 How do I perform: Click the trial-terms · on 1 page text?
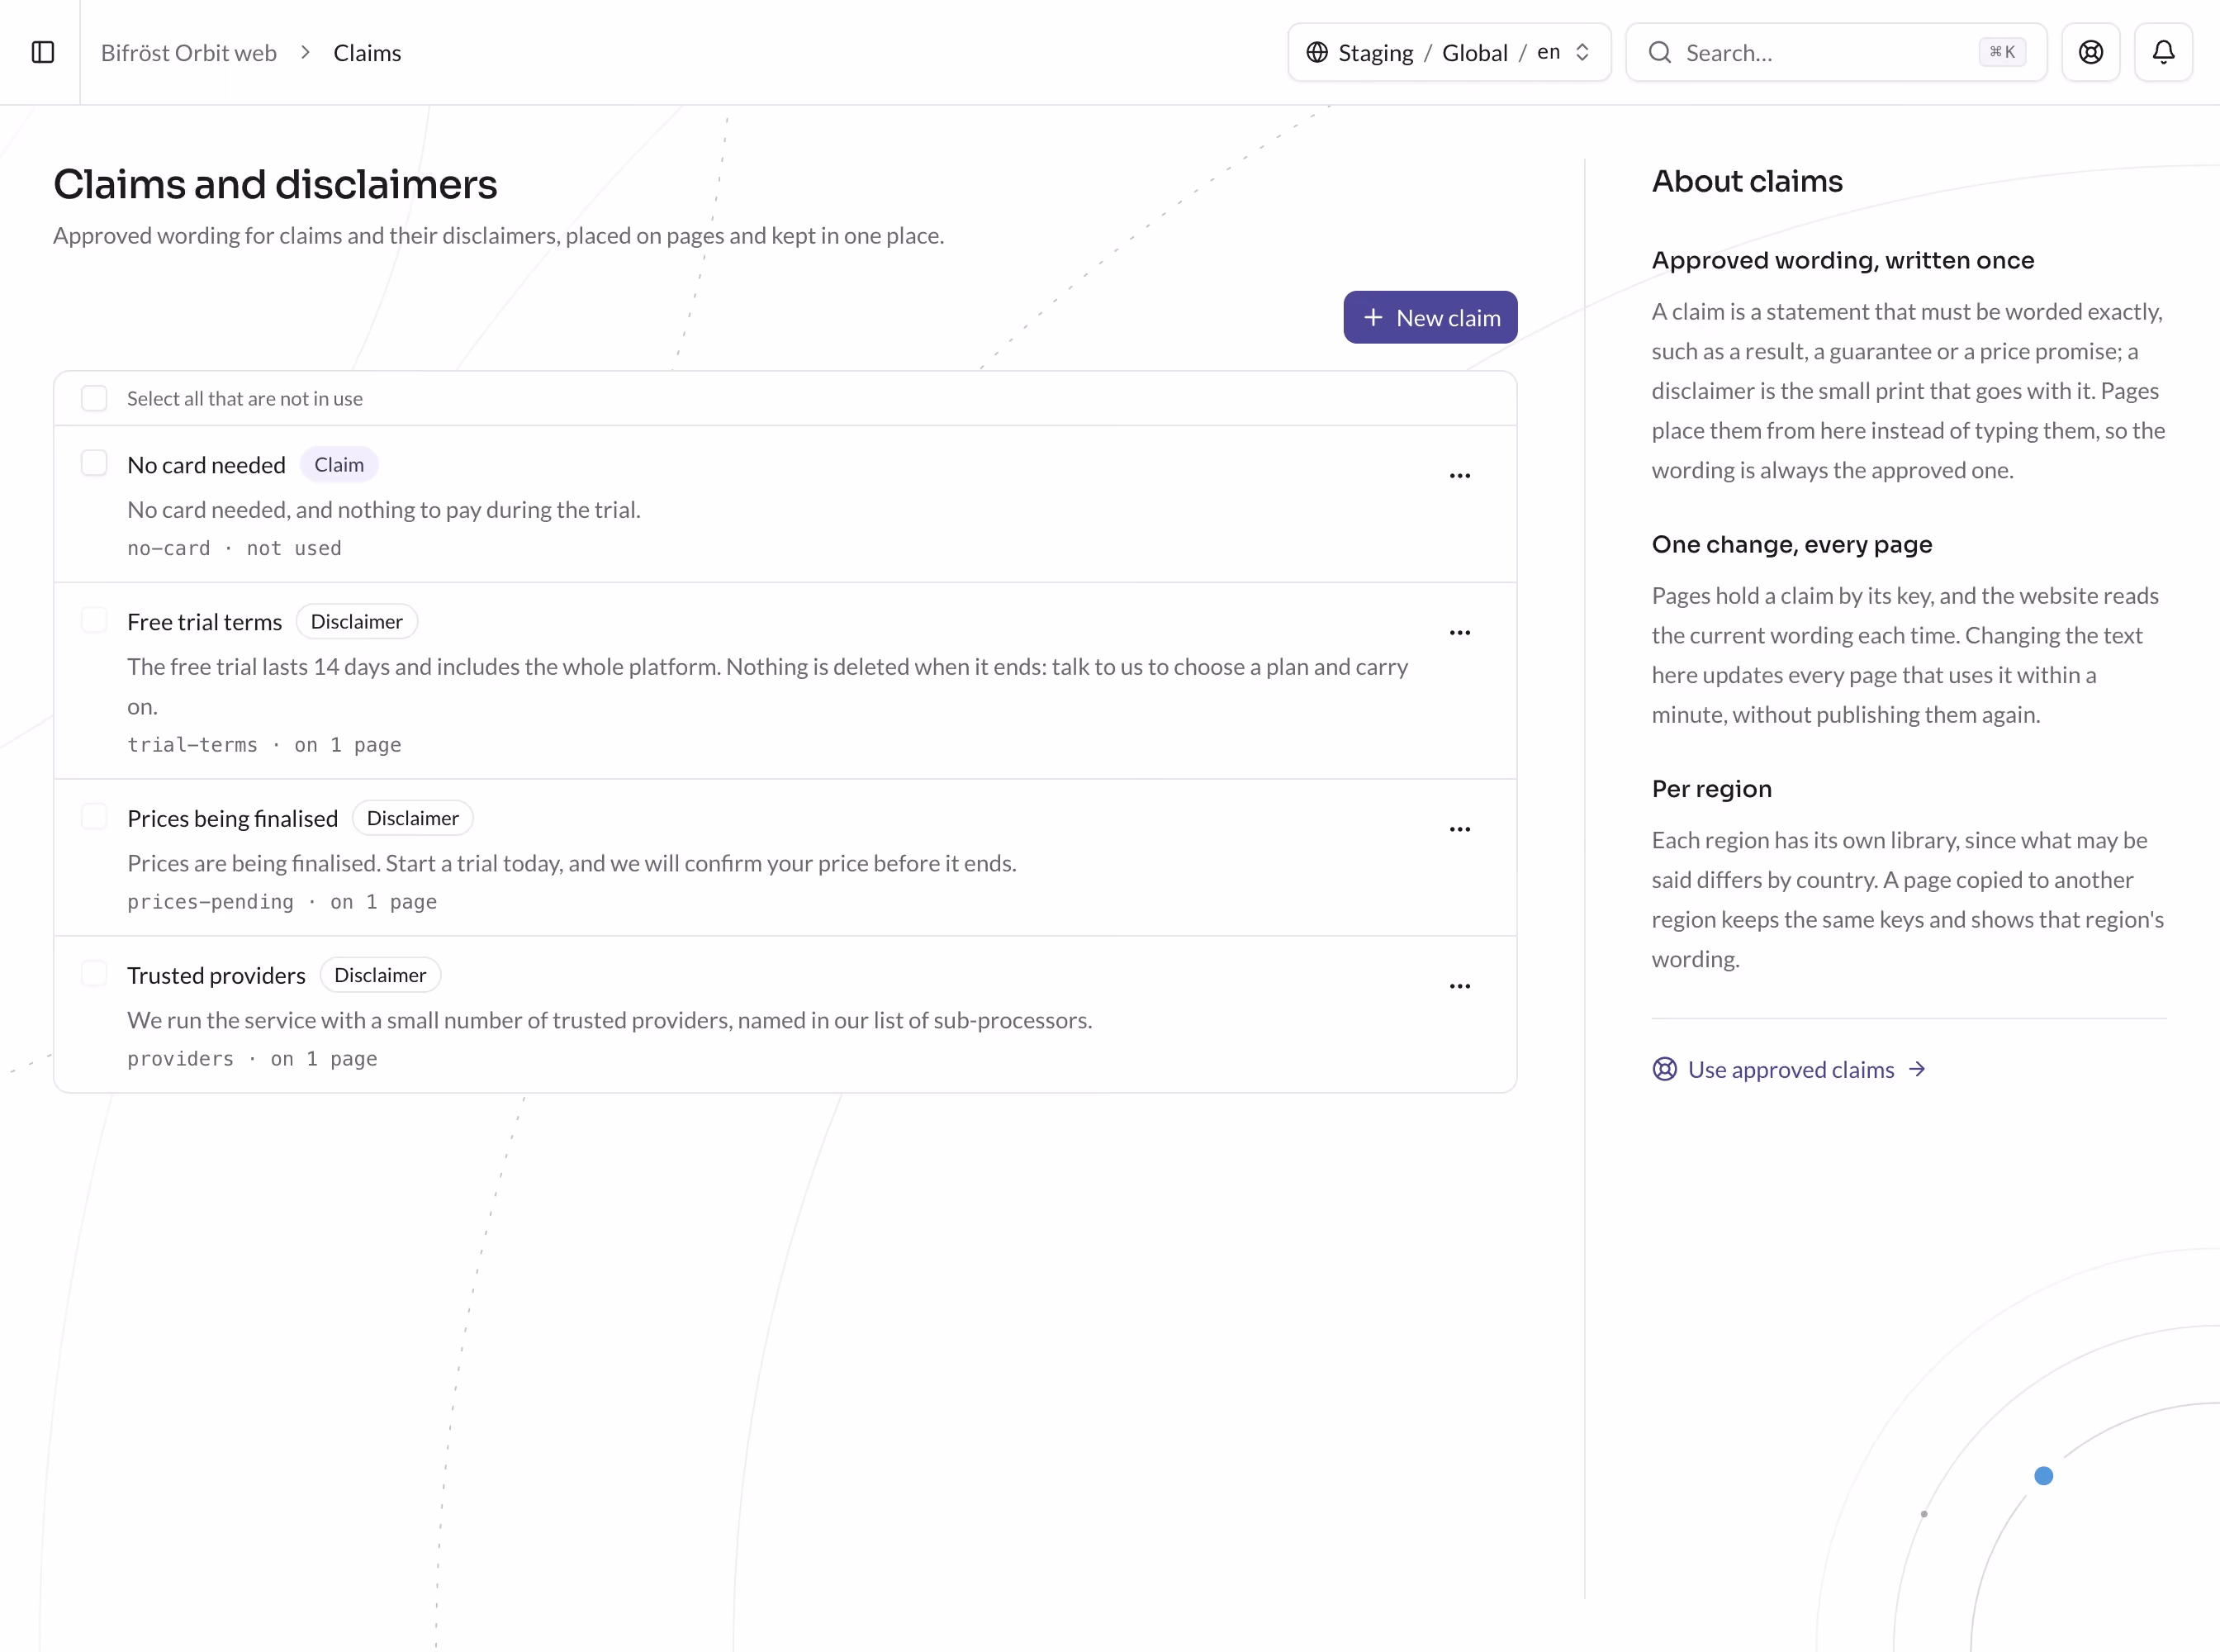pyautogui.click(x=264, y=745)
